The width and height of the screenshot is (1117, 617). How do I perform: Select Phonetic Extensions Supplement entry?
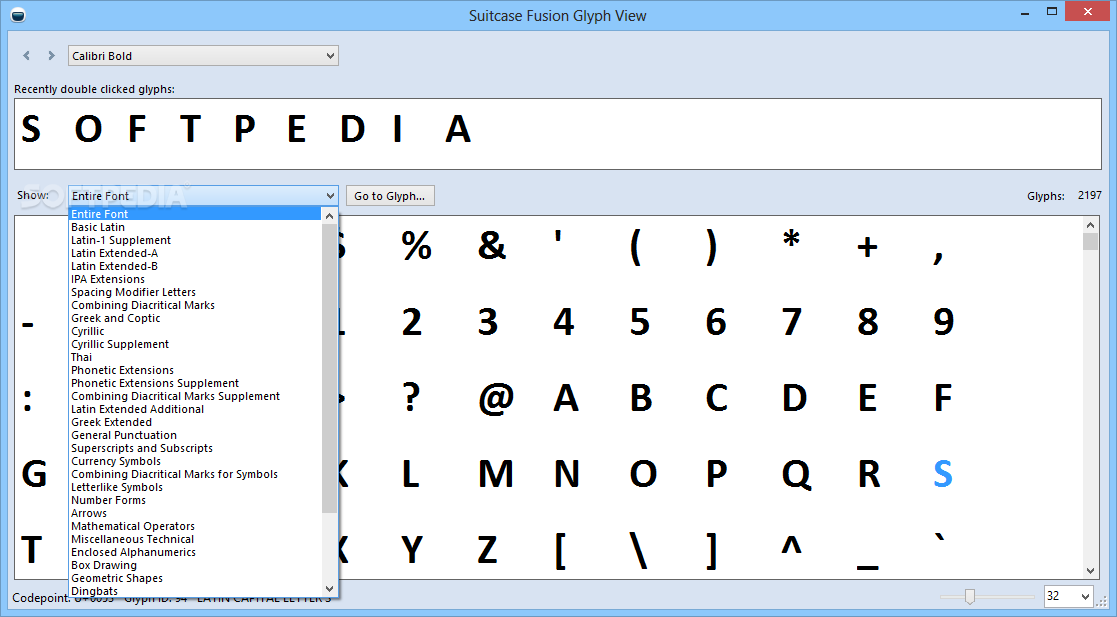tap(195, 383)
